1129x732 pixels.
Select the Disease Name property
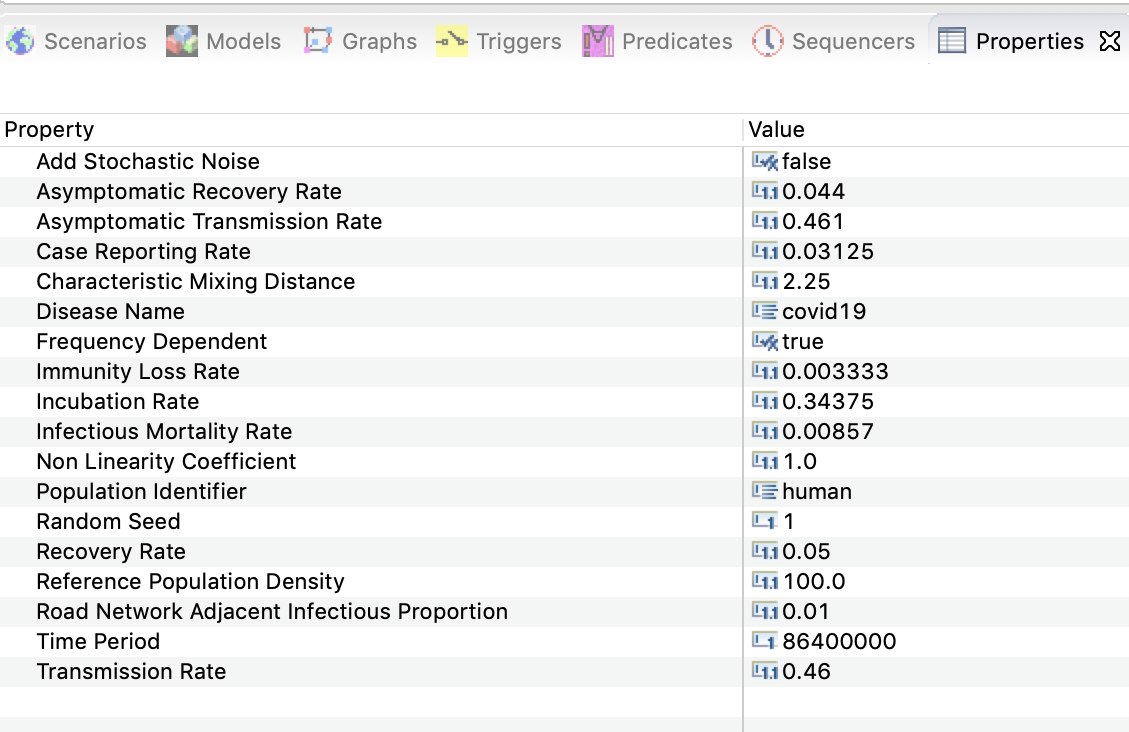110,312
